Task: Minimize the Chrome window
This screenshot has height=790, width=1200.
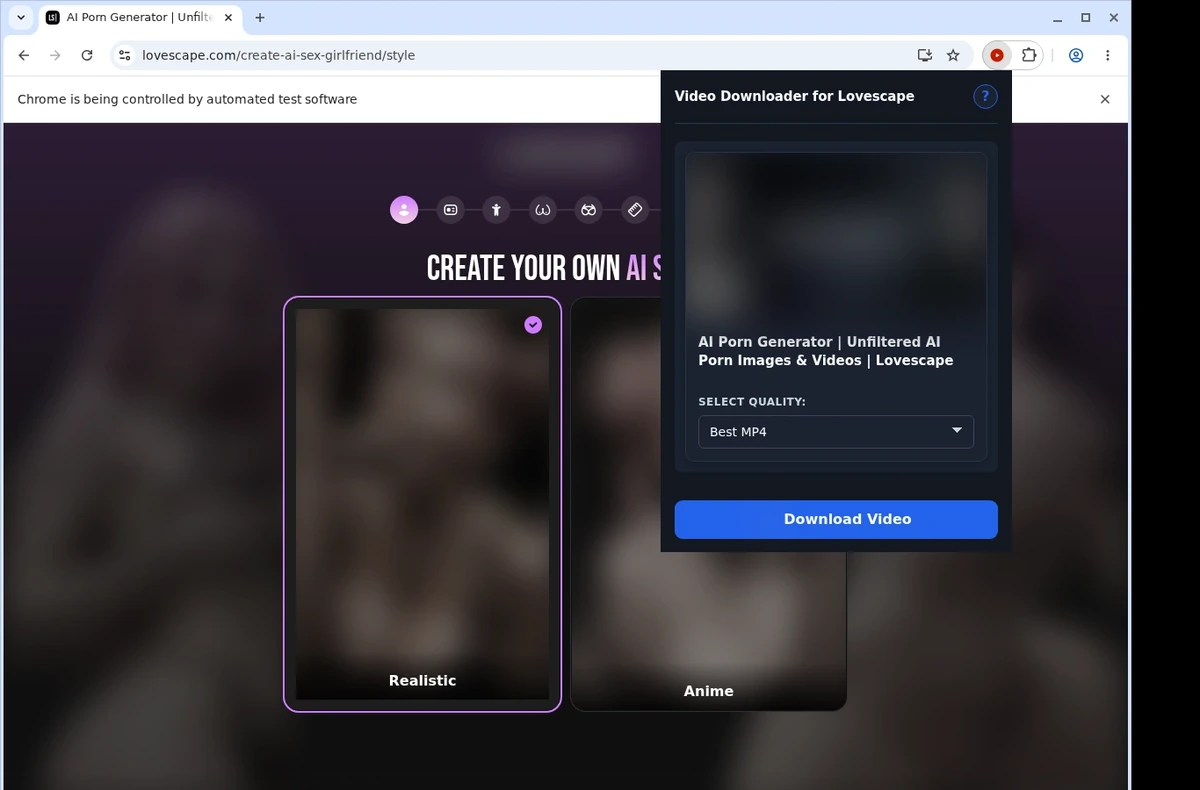Action: point(1058,18)
